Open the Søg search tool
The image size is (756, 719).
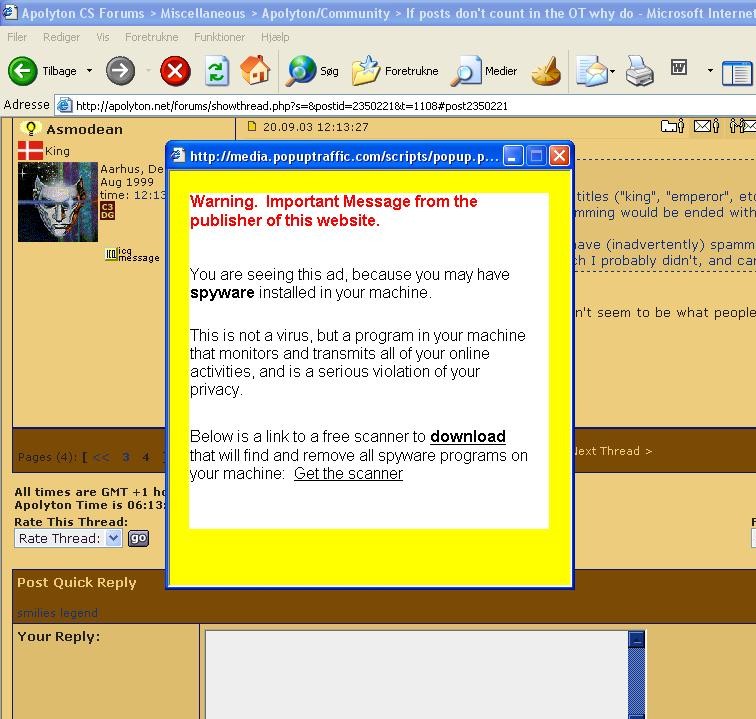[x=312, y=71]
